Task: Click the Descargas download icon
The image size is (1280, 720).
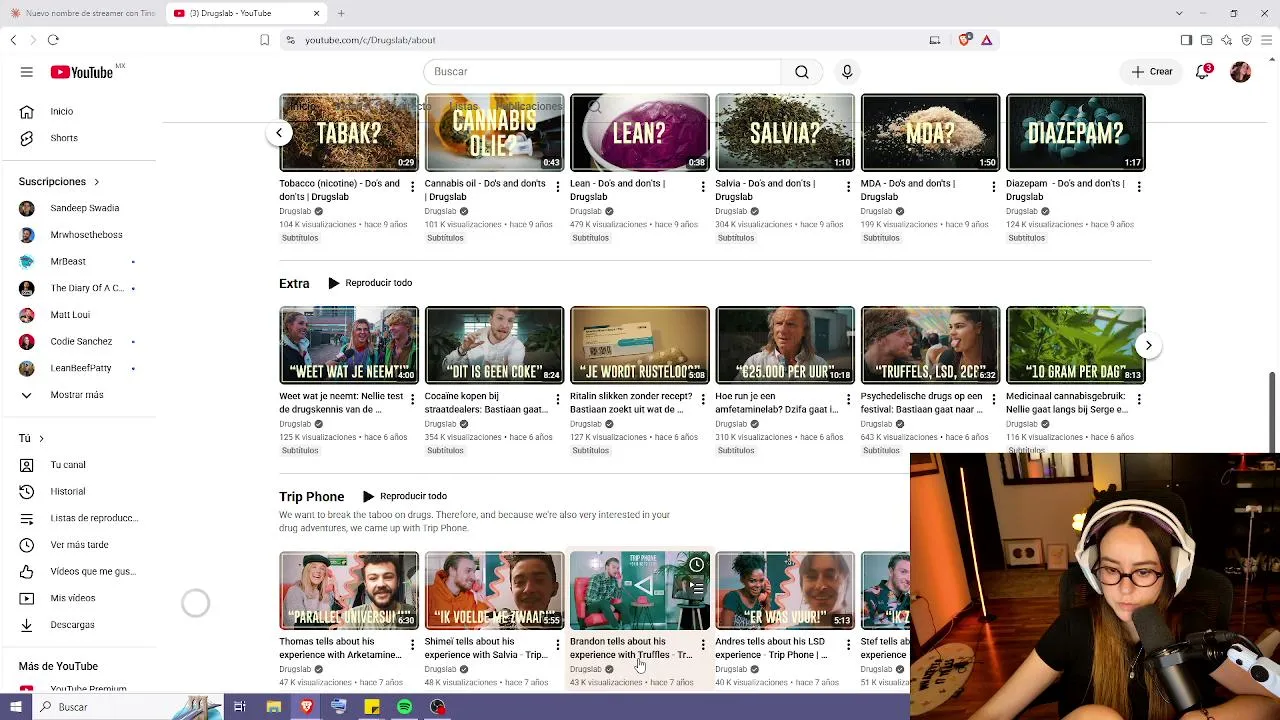Action: pos(27,625)
